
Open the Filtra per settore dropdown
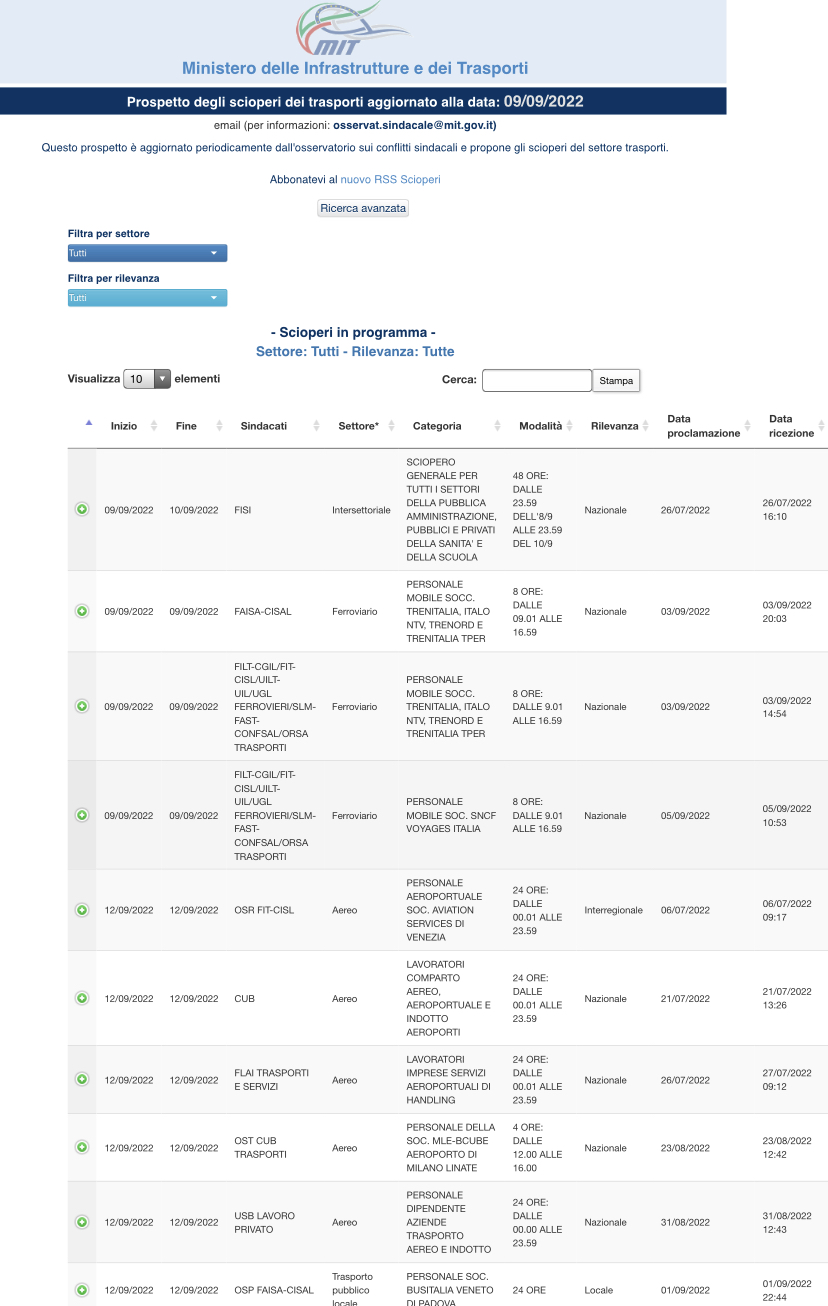(x=147, y=253)
